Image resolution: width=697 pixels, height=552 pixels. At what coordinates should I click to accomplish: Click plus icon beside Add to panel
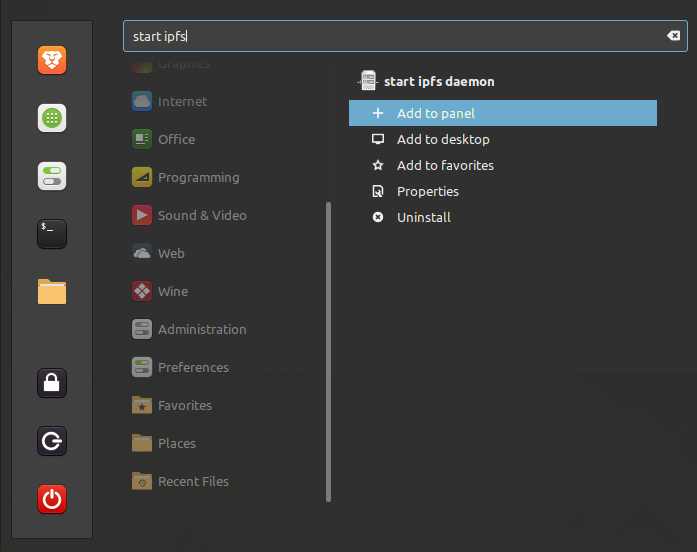point(378,113)
